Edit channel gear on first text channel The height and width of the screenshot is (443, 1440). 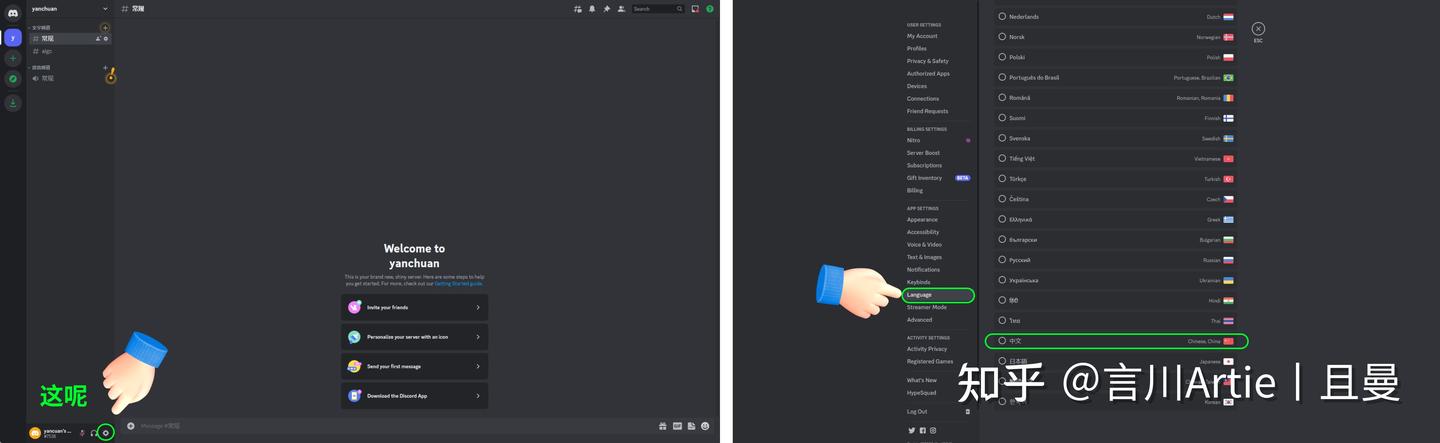[106, 39]
